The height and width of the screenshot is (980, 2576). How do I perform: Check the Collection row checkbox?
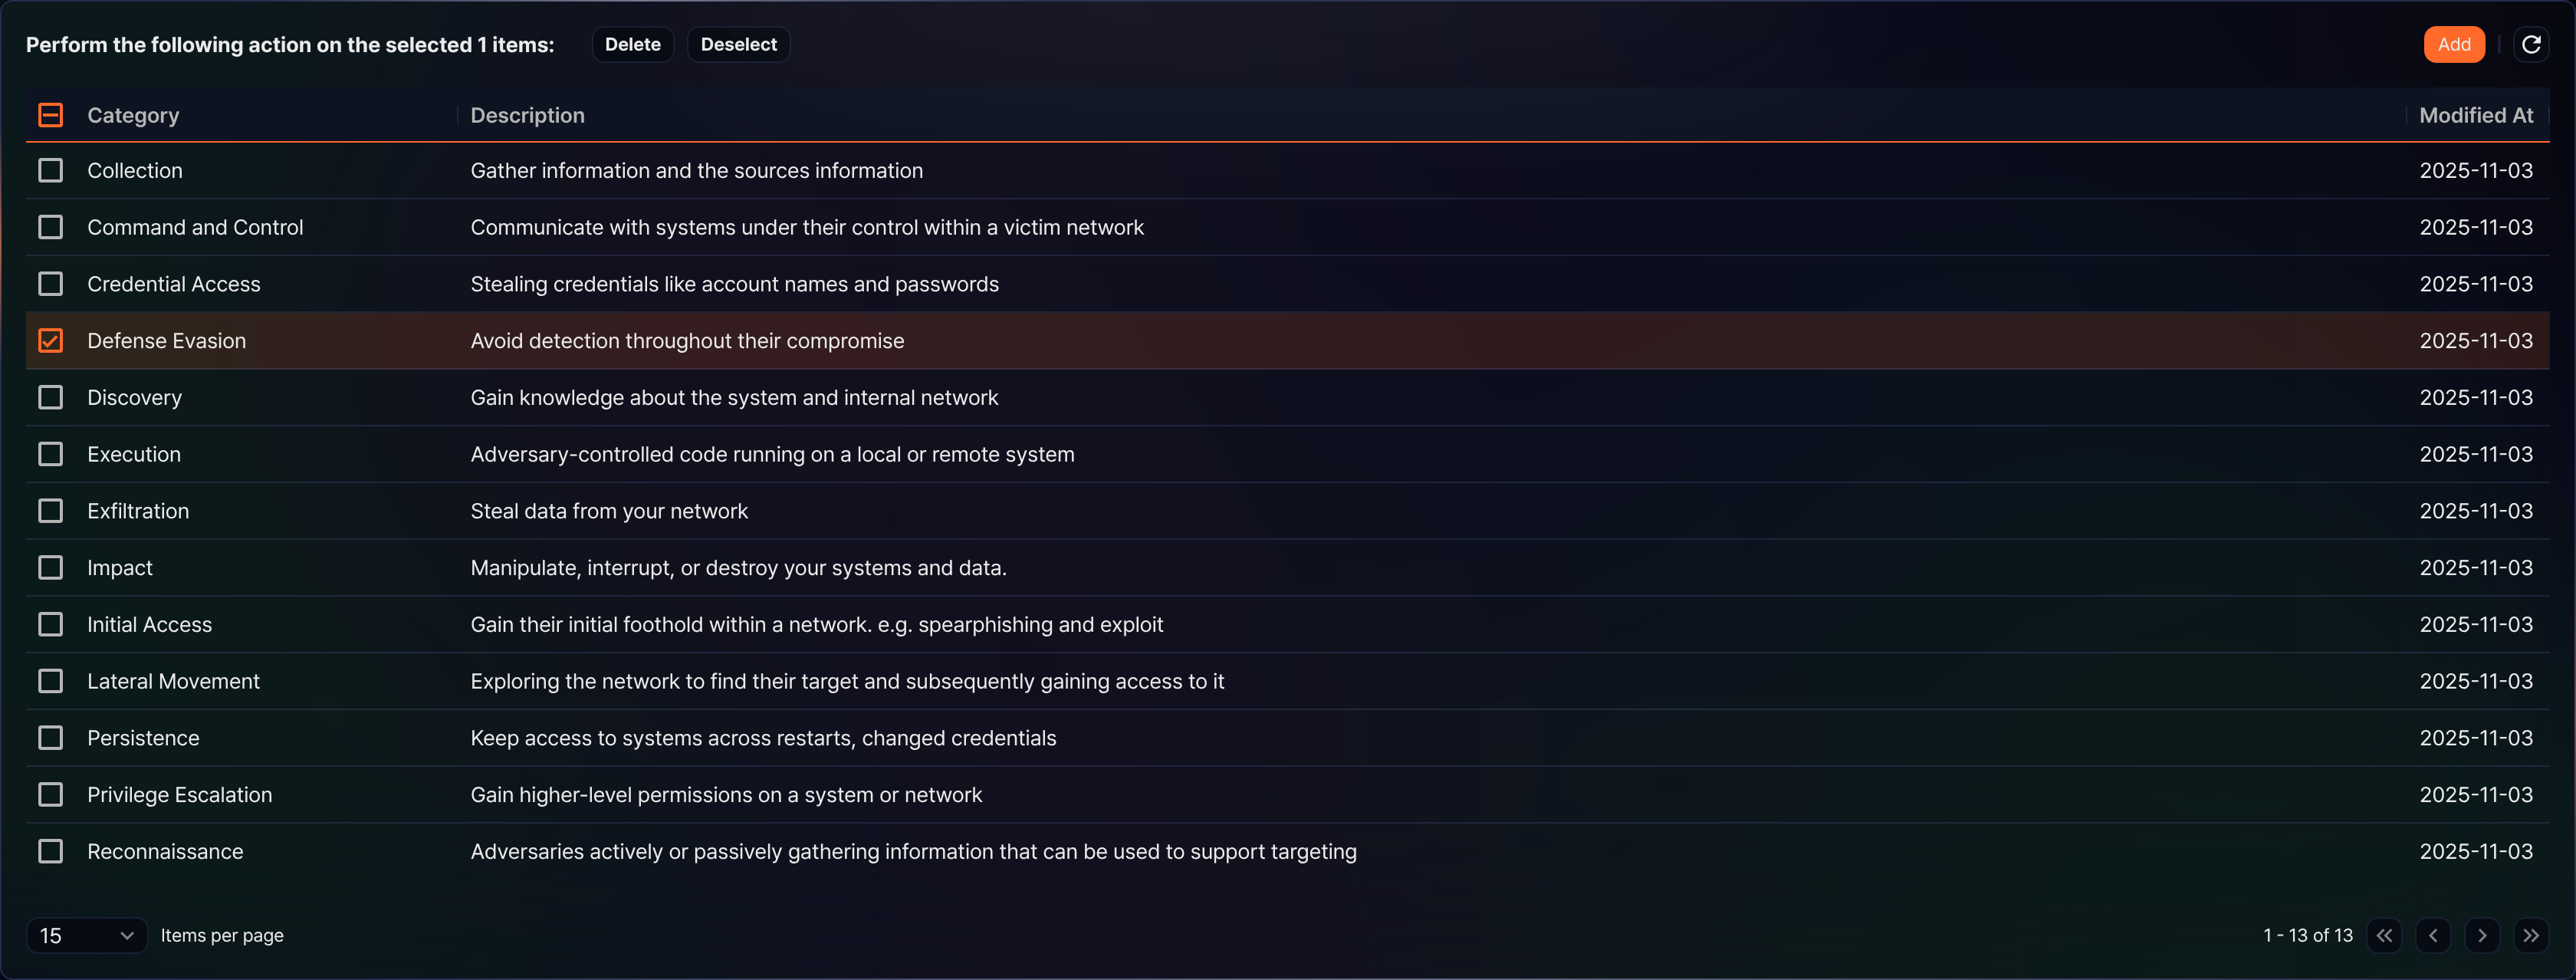[50, 171]
